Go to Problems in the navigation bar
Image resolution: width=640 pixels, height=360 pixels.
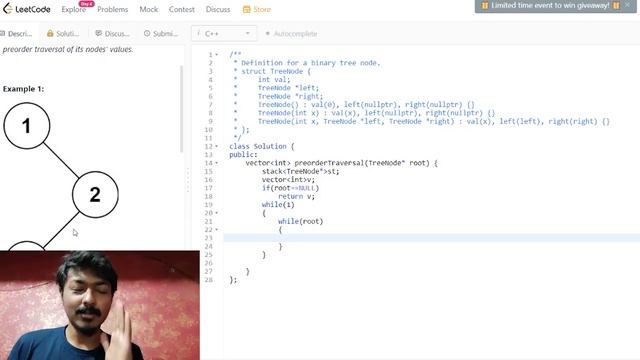click(x=113, y=9)
